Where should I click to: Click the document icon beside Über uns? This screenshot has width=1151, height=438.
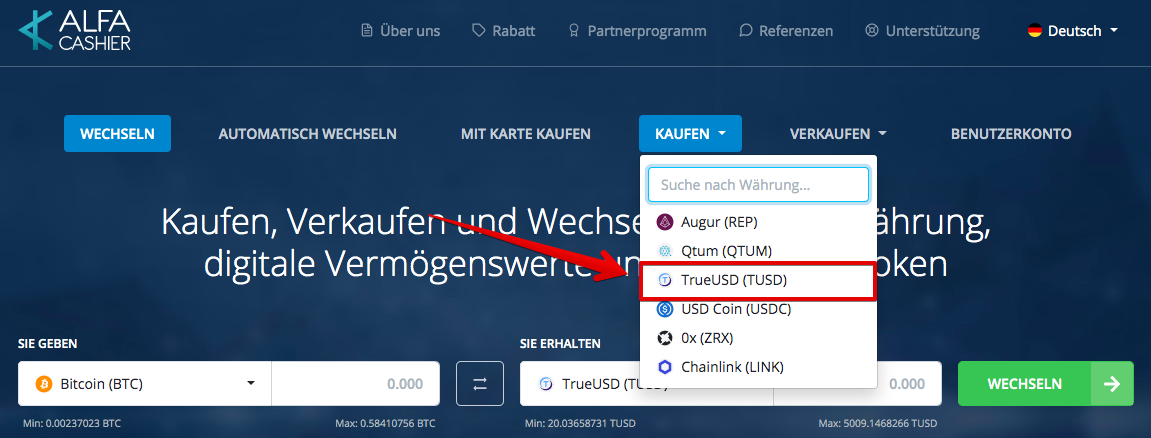point(367,31)
